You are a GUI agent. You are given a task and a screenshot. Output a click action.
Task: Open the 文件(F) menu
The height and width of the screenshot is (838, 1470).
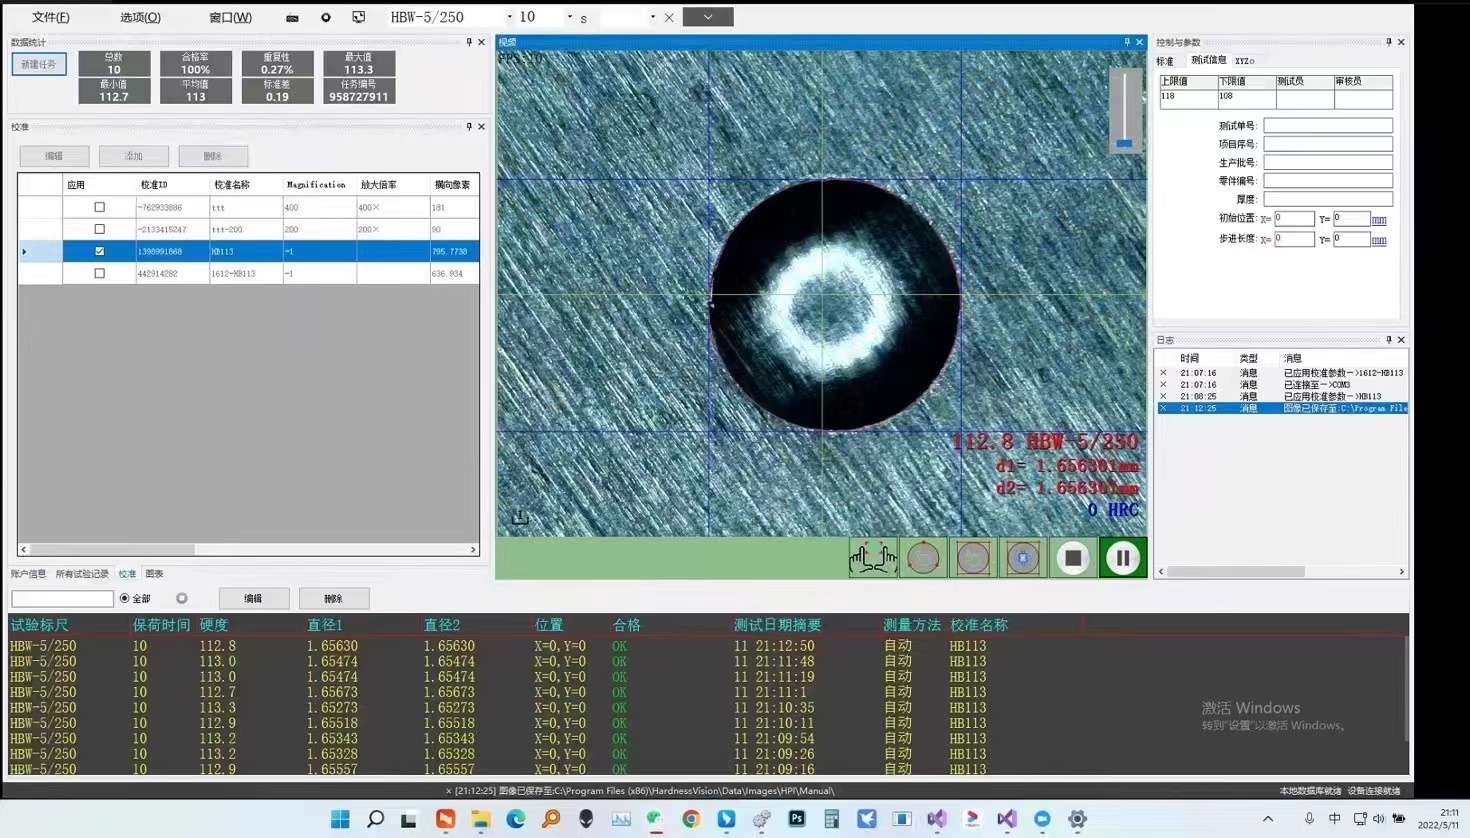pos(50,17)
